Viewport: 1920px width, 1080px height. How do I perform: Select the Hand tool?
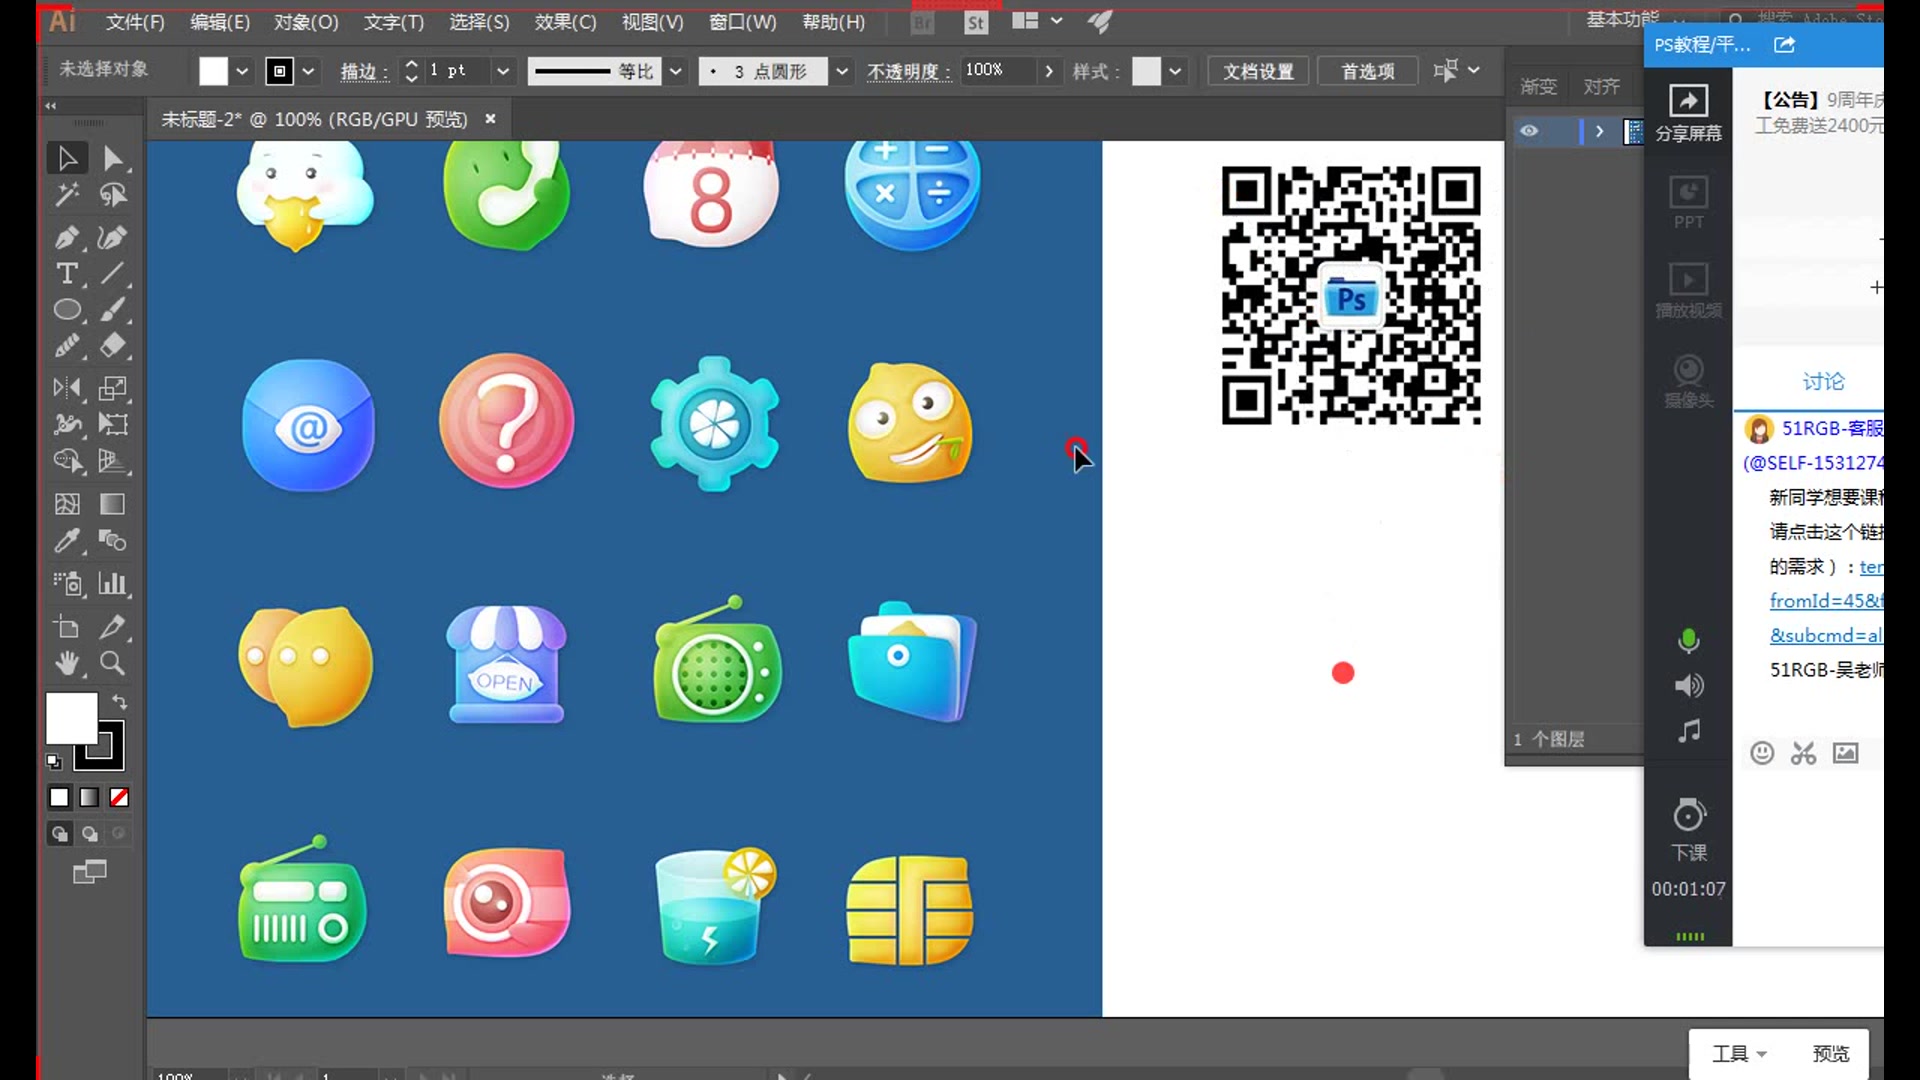pos(67,663)
